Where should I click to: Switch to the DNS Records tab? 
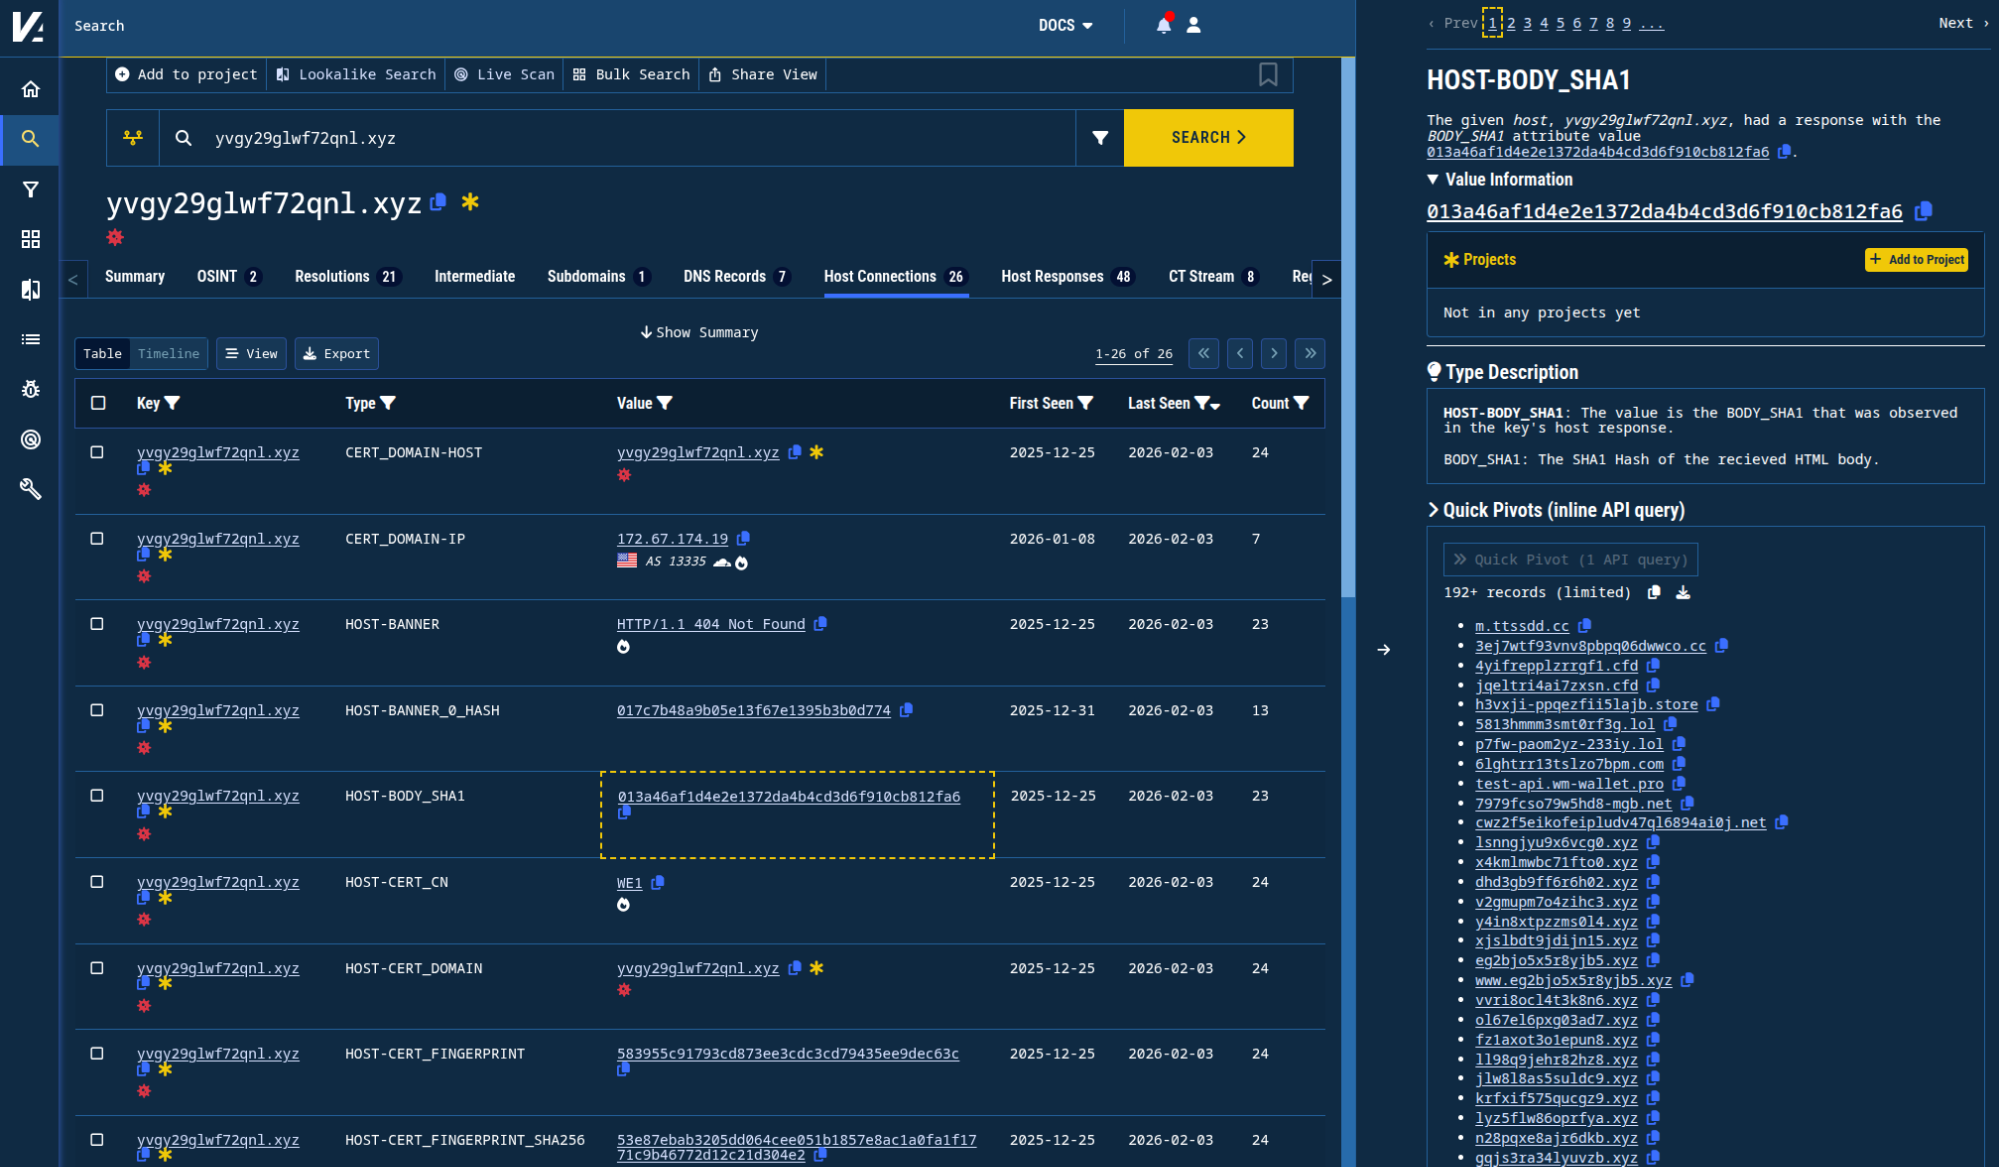724,277
